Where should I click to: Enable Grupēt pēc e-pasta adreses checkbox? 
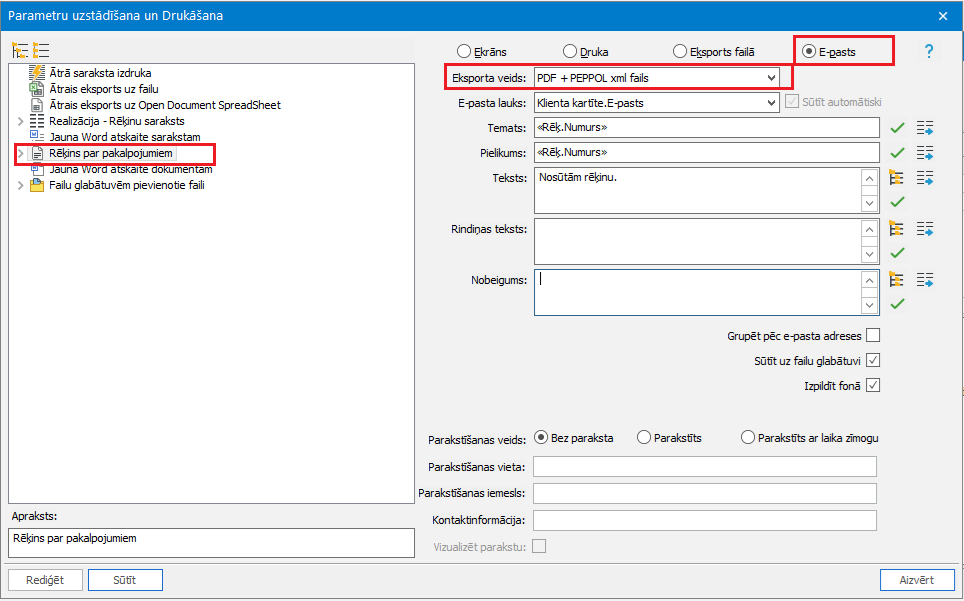coord(873,336)
